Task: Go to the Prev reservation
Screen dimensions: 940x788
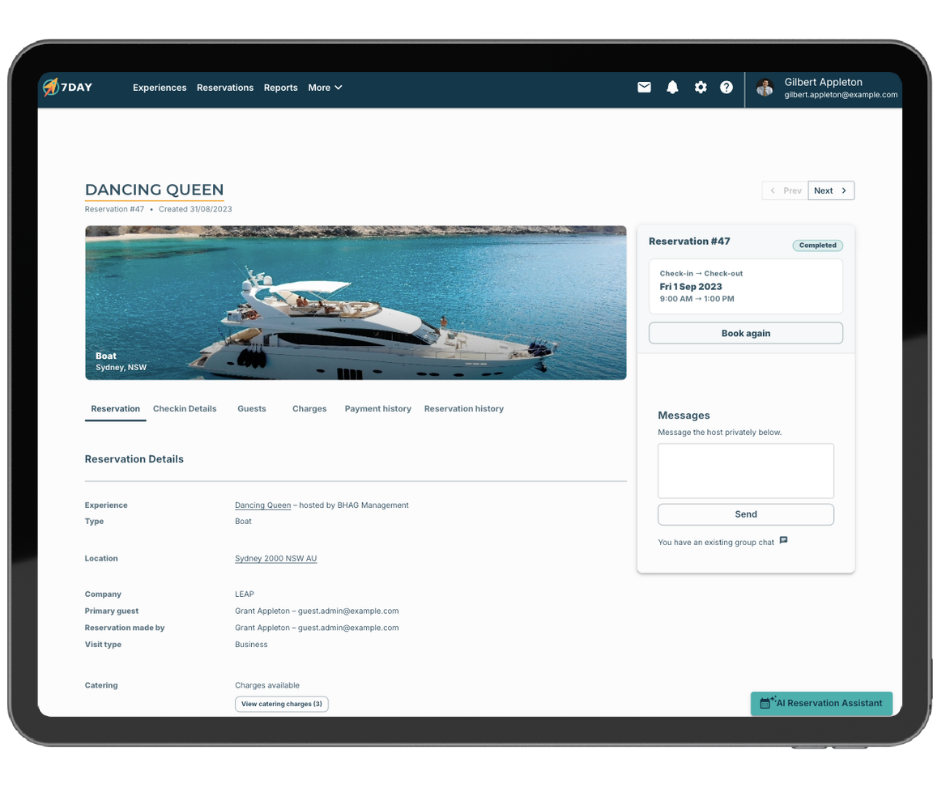Action: 785,190
